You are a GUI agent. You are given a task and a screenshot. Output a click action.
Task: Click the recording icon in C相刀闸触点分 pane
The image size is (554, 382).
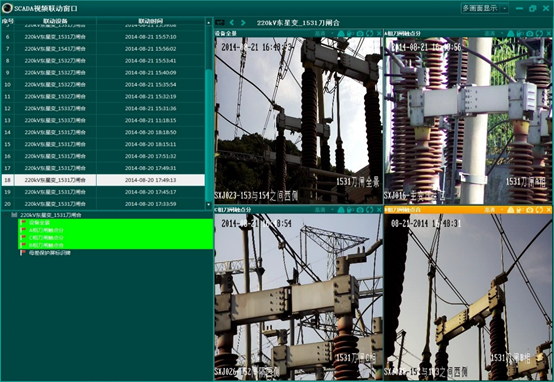350,210
